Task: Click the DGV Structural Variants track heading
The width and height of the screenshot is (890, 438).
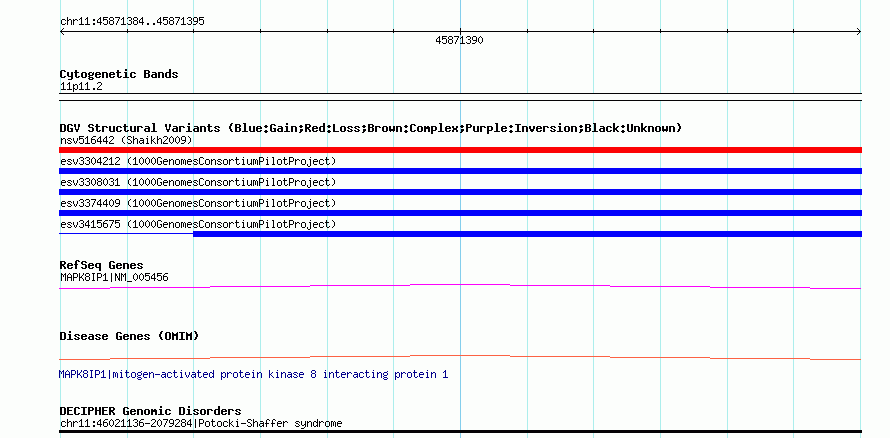Action: (x=371, y=128)
